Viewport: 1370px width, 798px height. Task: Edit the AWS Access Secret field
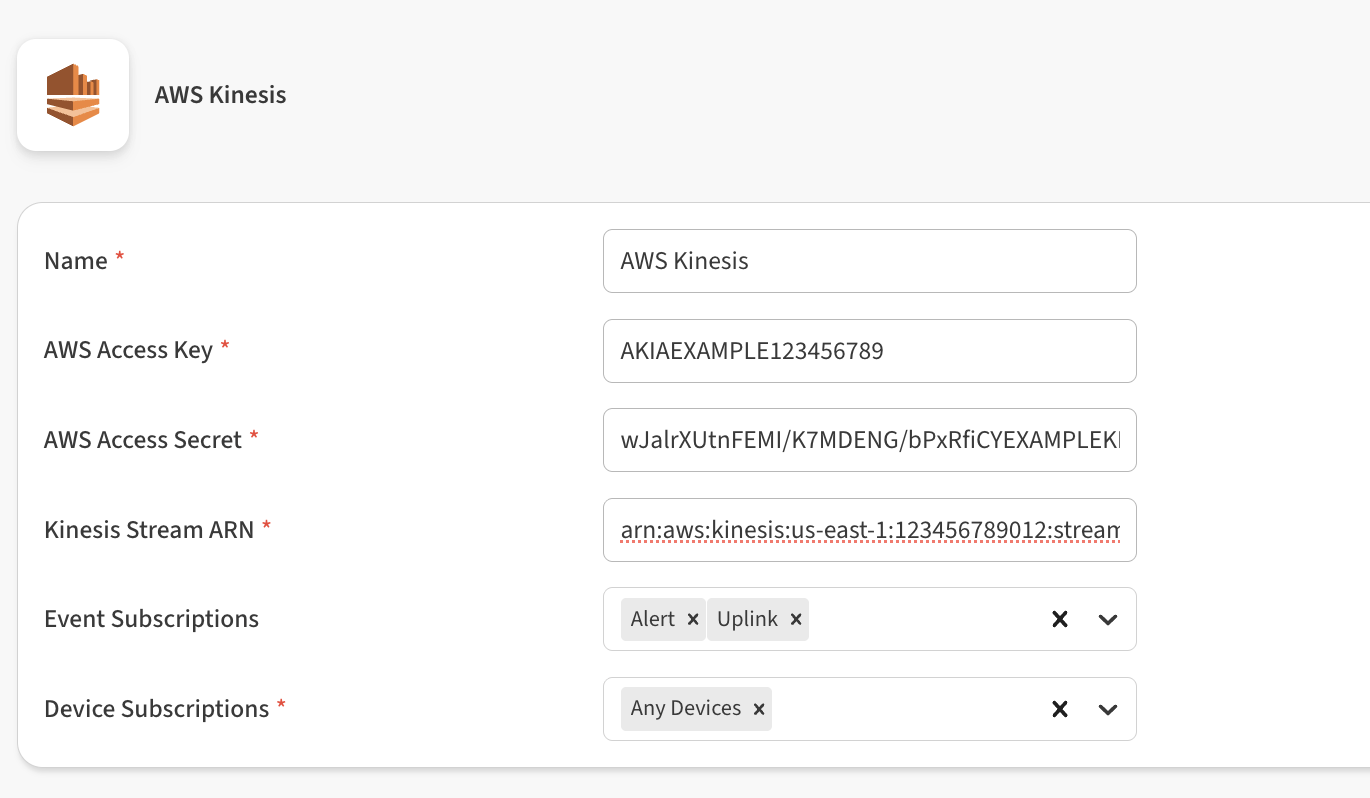[869, 440]
